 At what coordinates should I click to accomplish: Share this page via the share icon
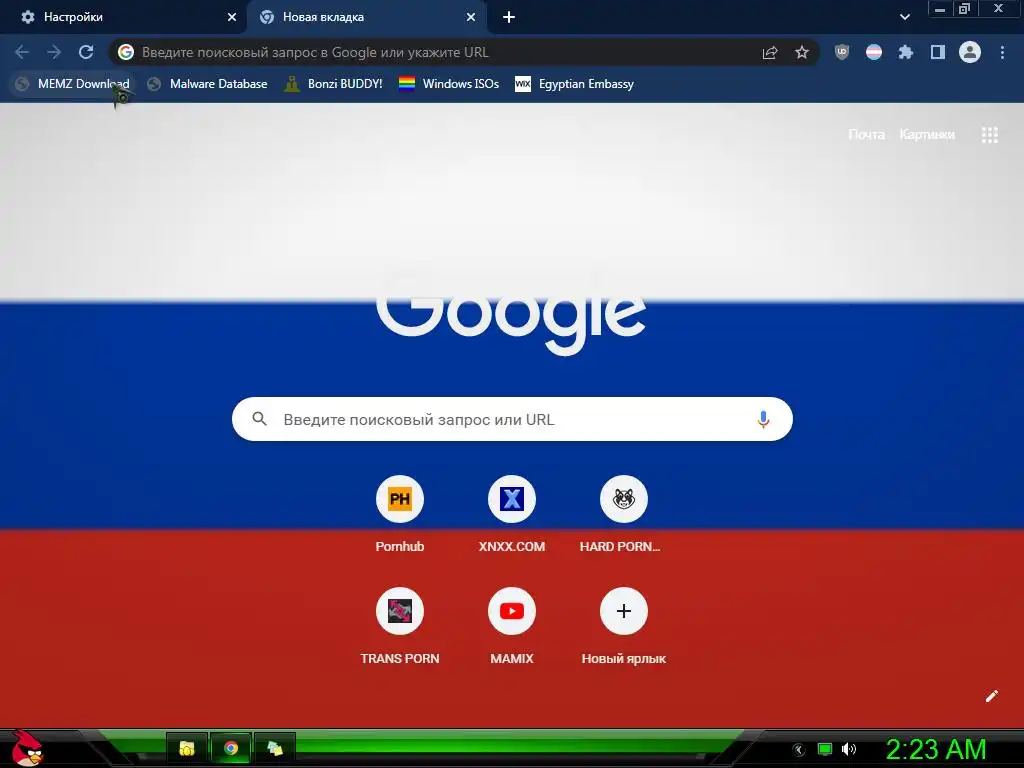[770, 52]
